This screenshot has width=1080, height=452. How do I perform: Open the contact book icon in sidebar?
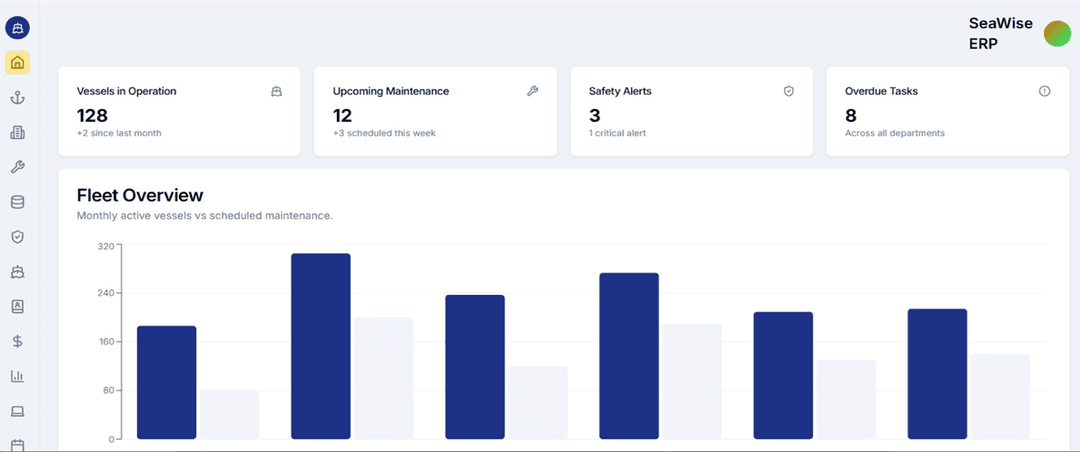click(17, 306)
